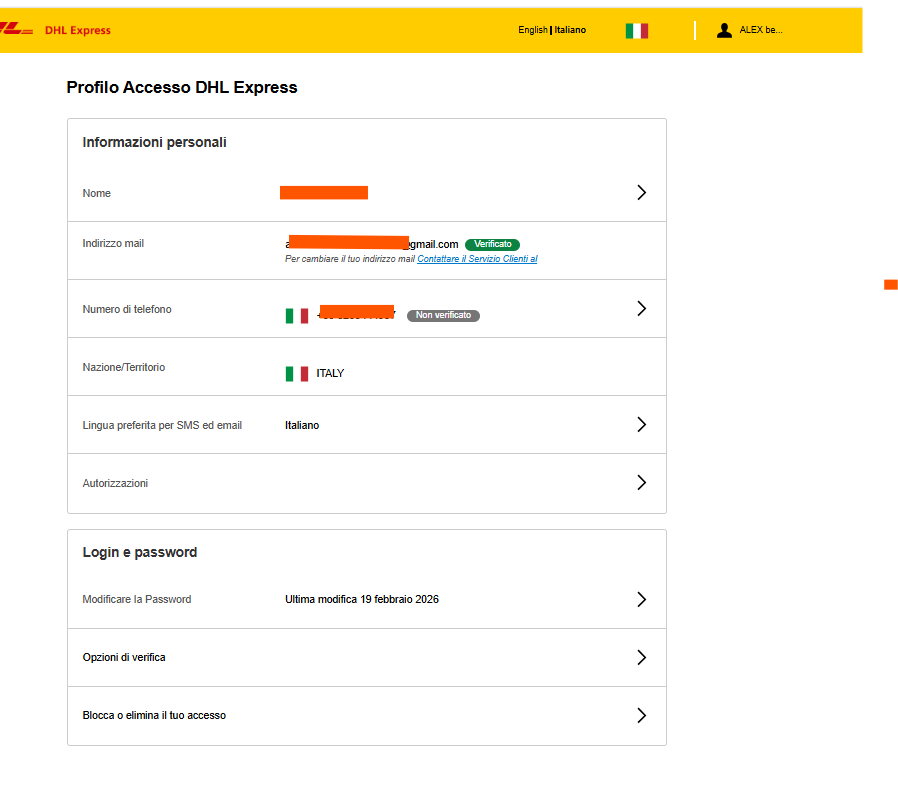The image size is (898, 802).
Task: Click the Numero di telefono label
Action: click(x=127, y=309)
